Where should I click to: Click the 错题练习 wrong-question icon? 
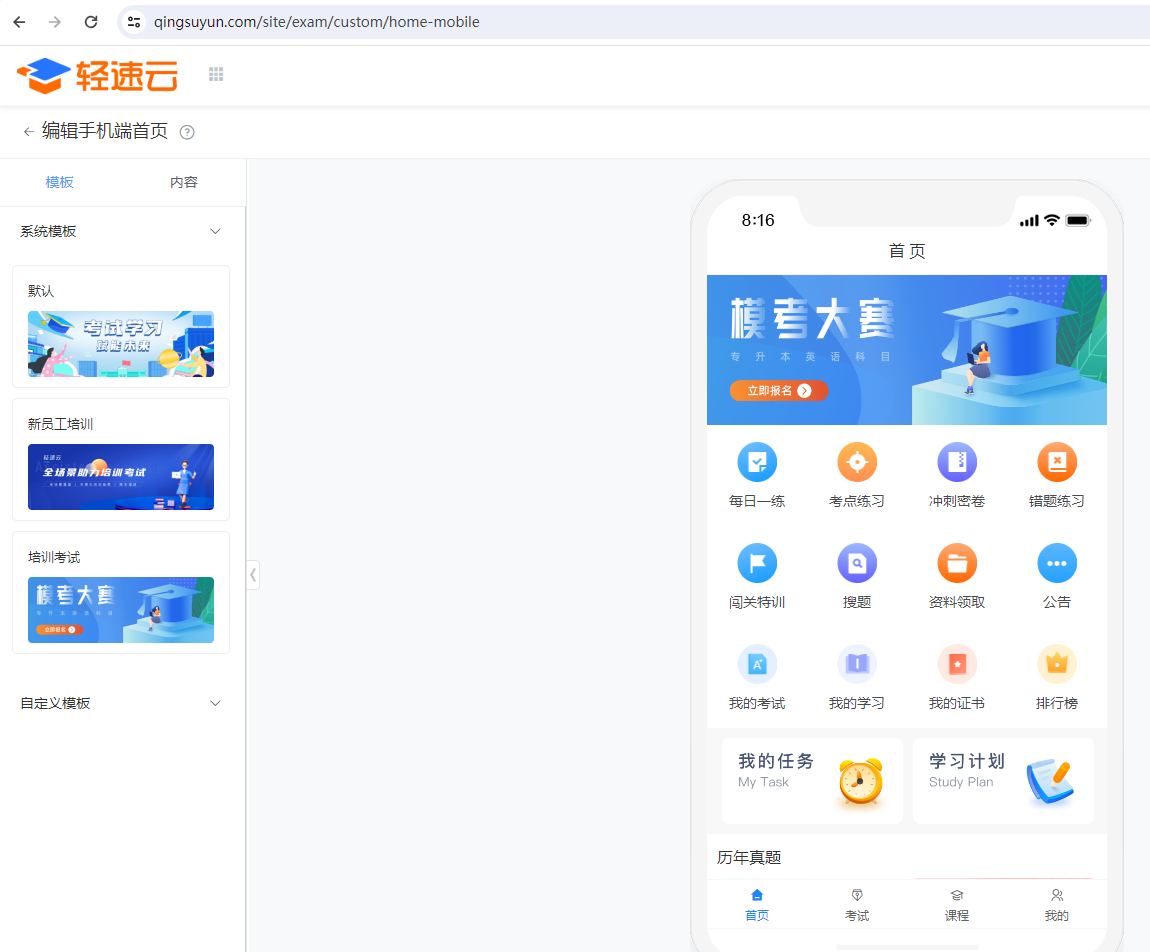(x=1057, y=462)
